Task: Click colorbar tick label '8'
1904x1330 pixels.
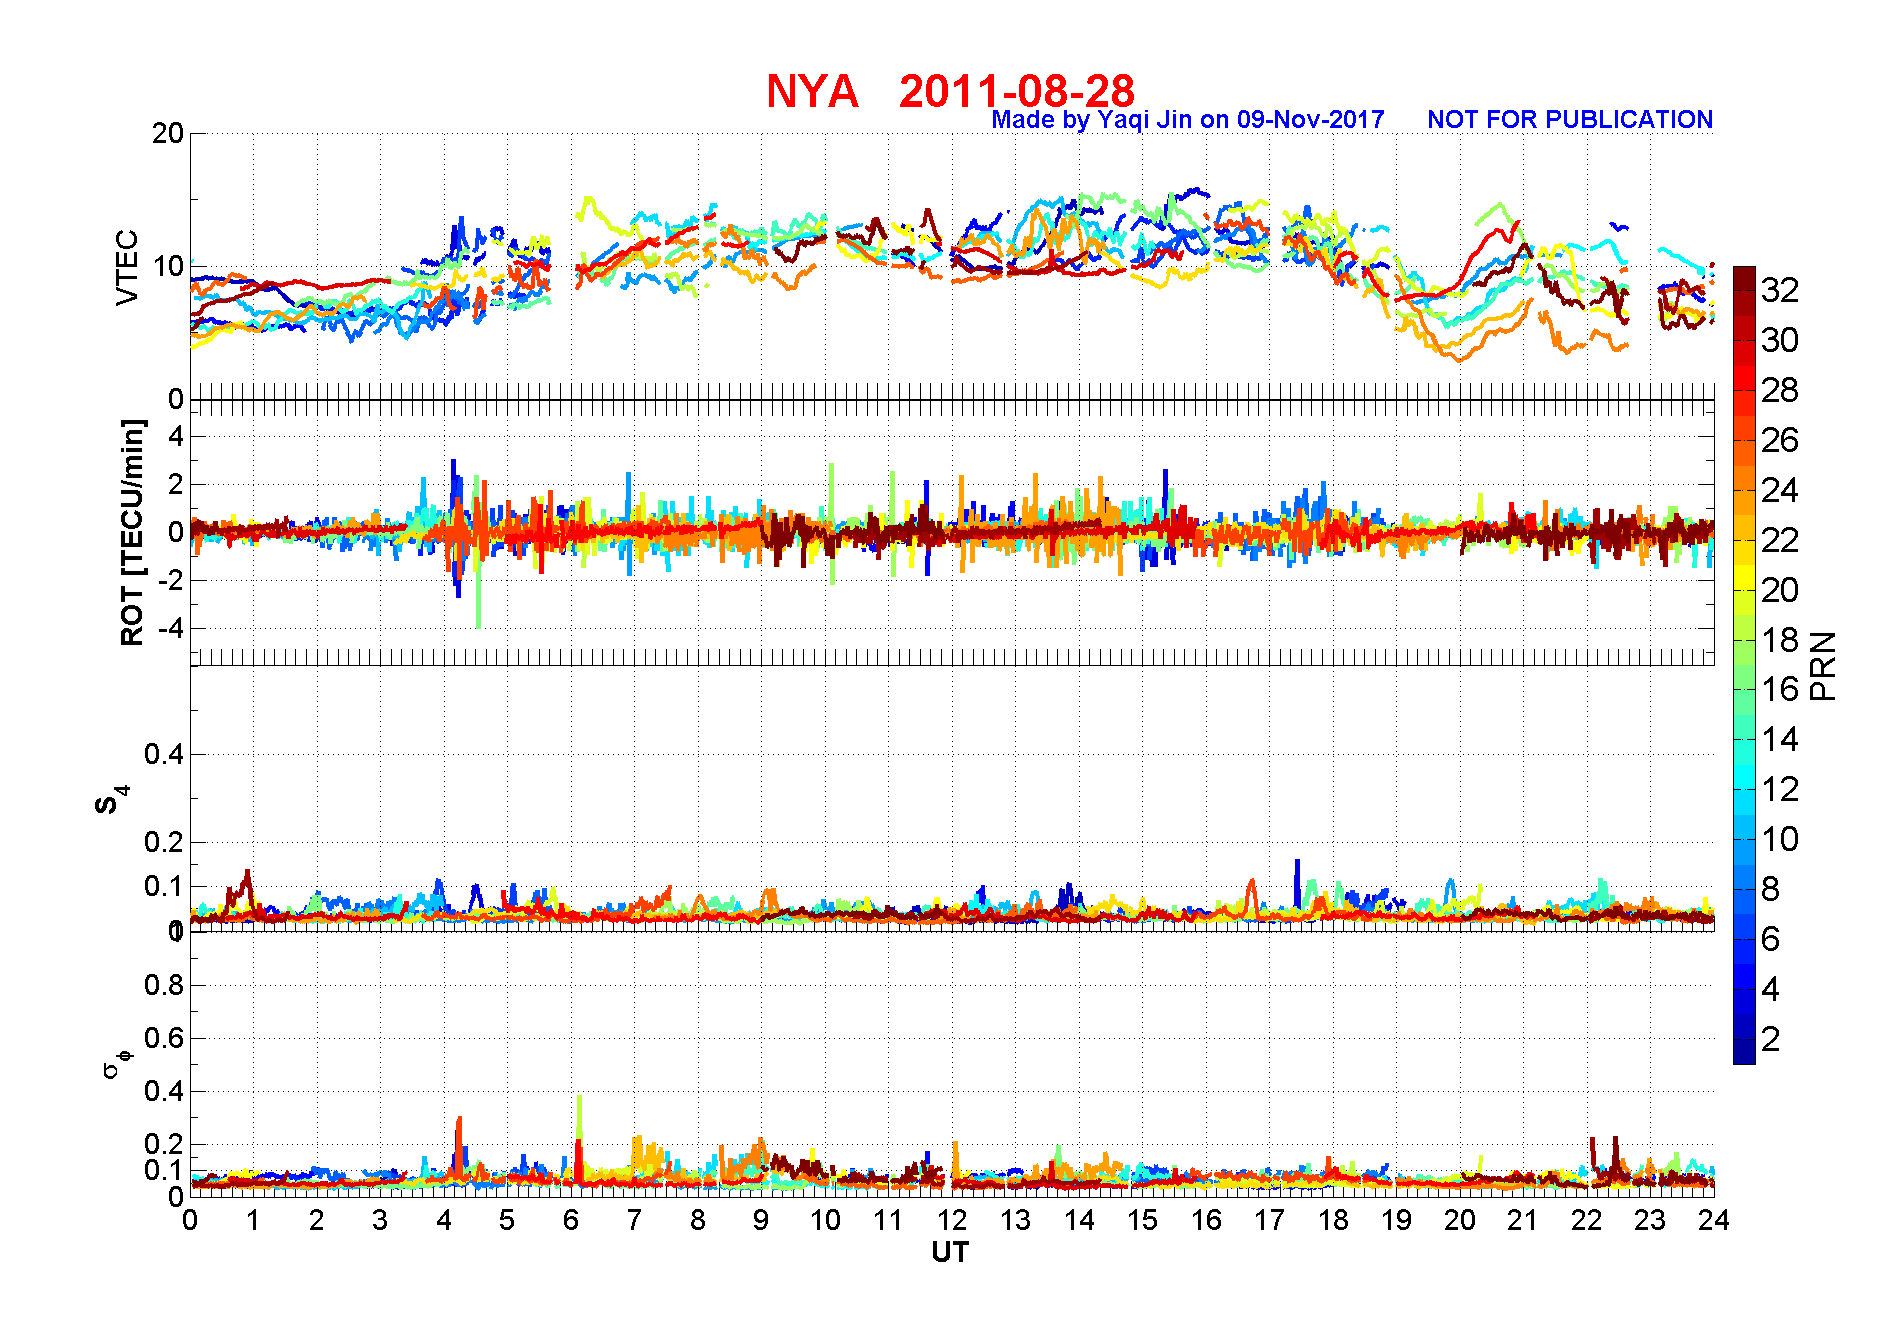Action: [x=1770, y=889]
